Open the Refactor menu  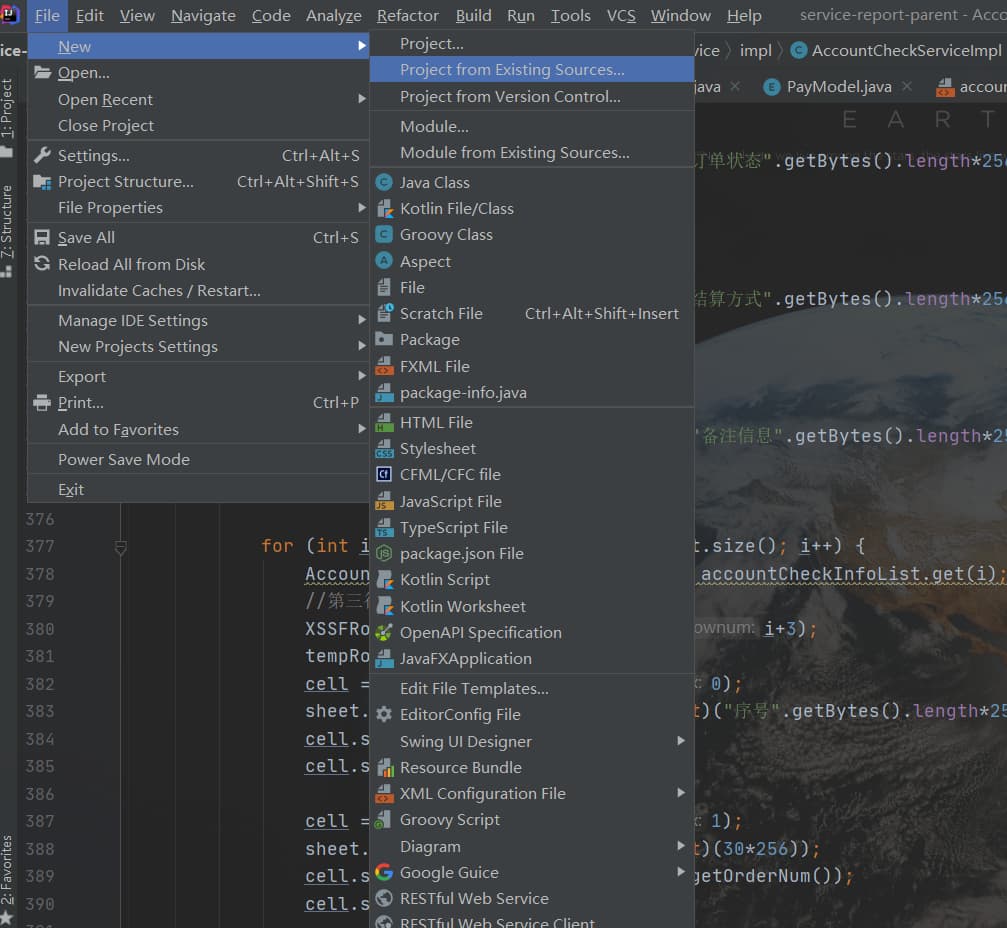click(407, 16)
